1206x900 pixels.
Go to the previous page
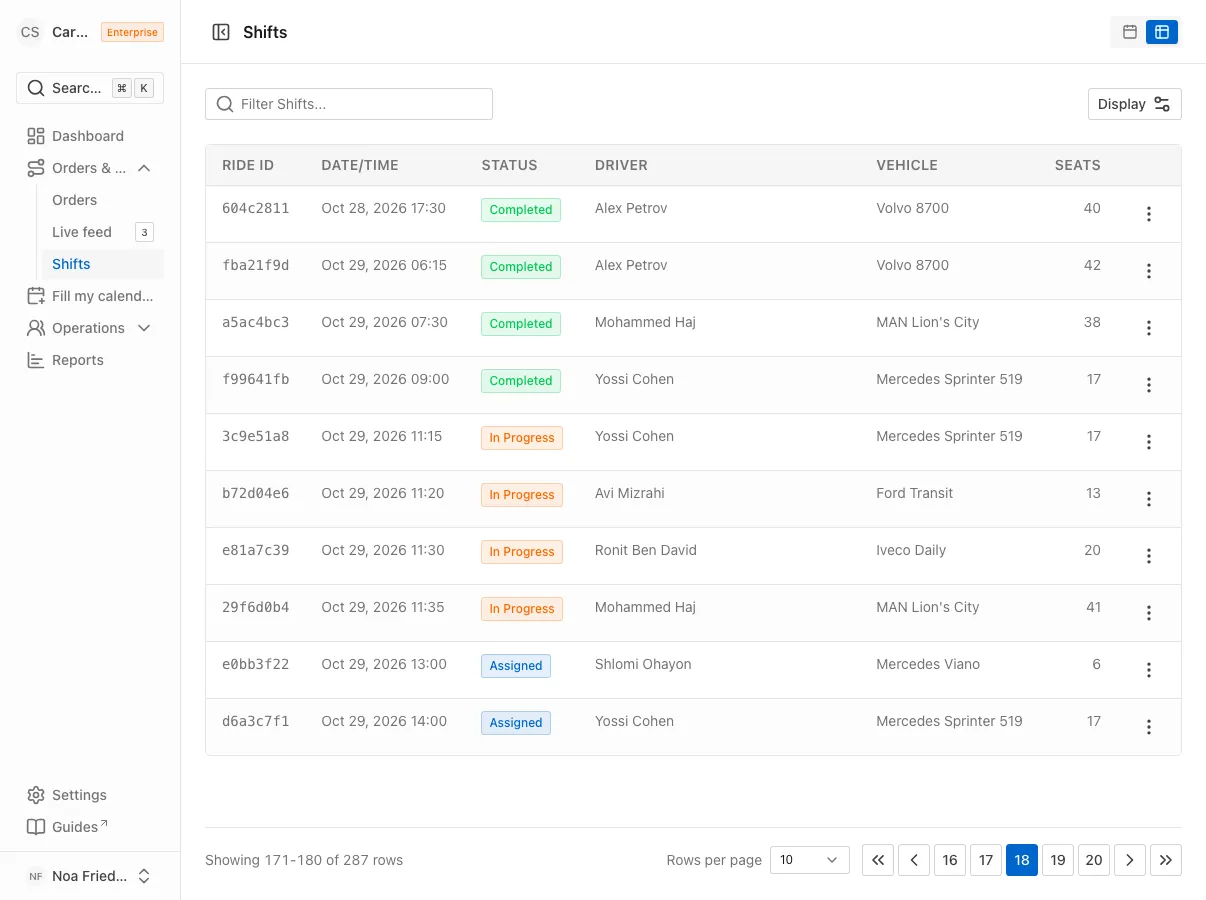coord(914,860)
